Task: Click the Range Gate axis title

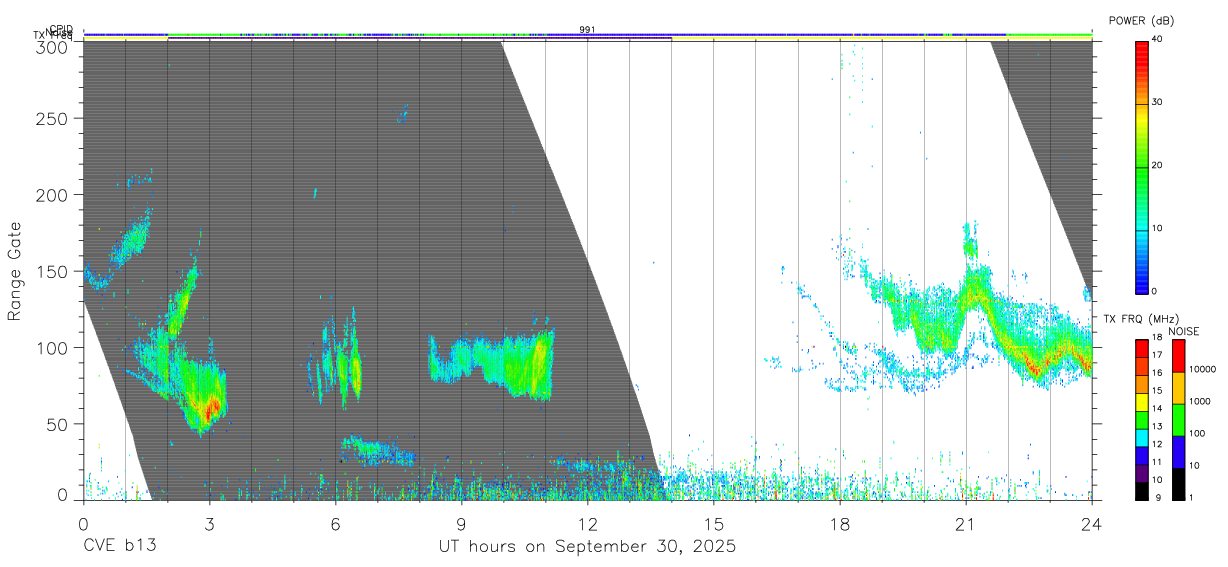Action: coord(15,271)
